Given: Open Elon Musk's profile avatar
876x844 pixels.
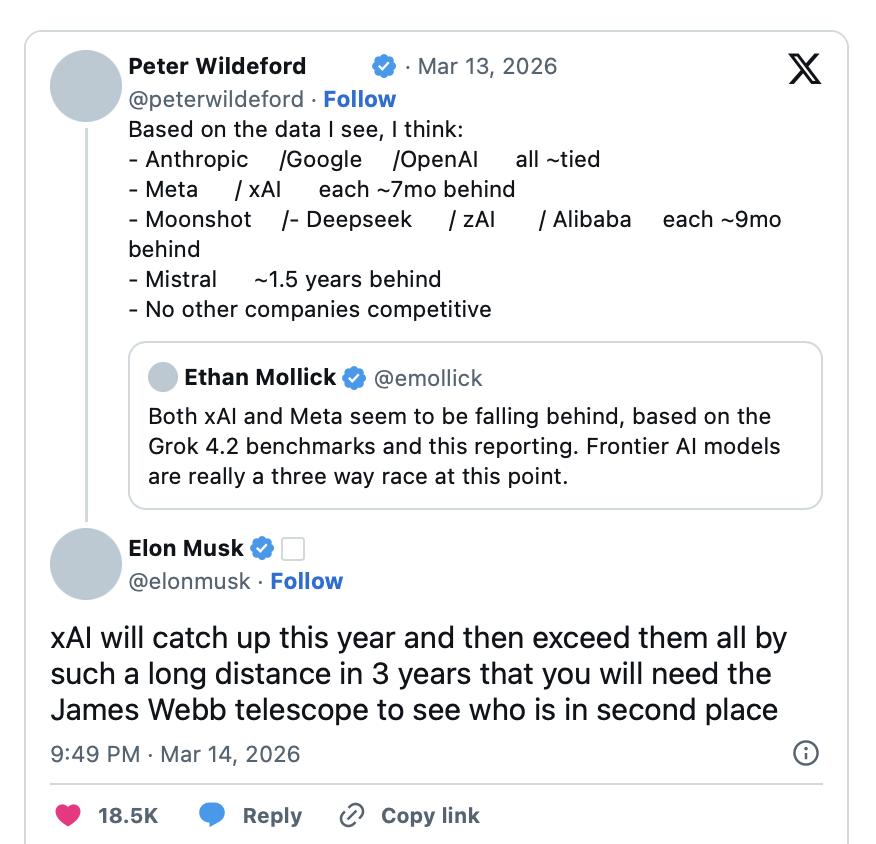Looking at the screenshot, I should (x=85, y=565).
